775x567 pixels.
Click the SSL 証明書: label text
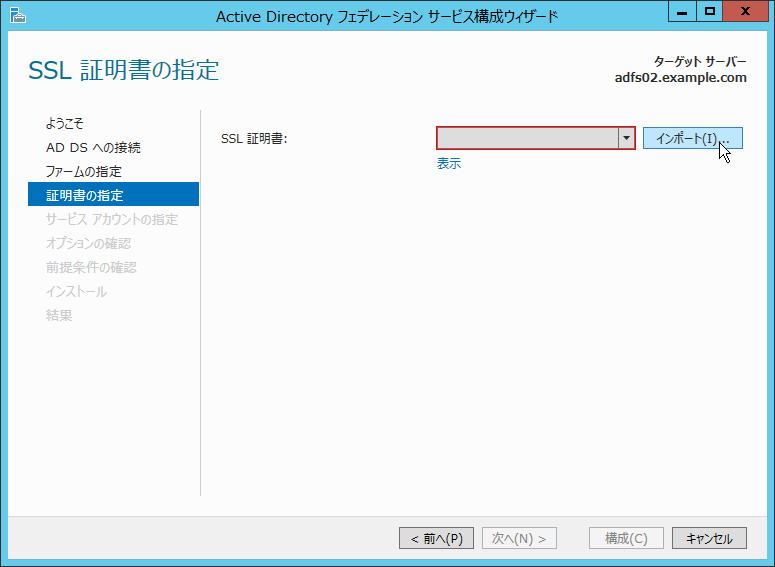(x=254, y=138)
